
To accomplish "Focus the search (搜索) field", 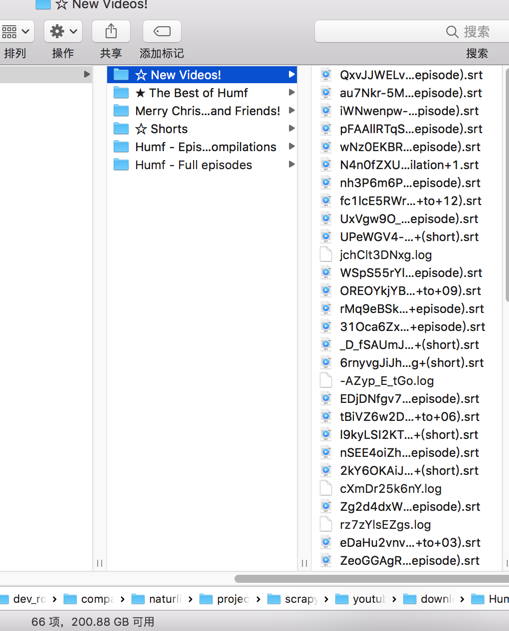I will 412,31.
